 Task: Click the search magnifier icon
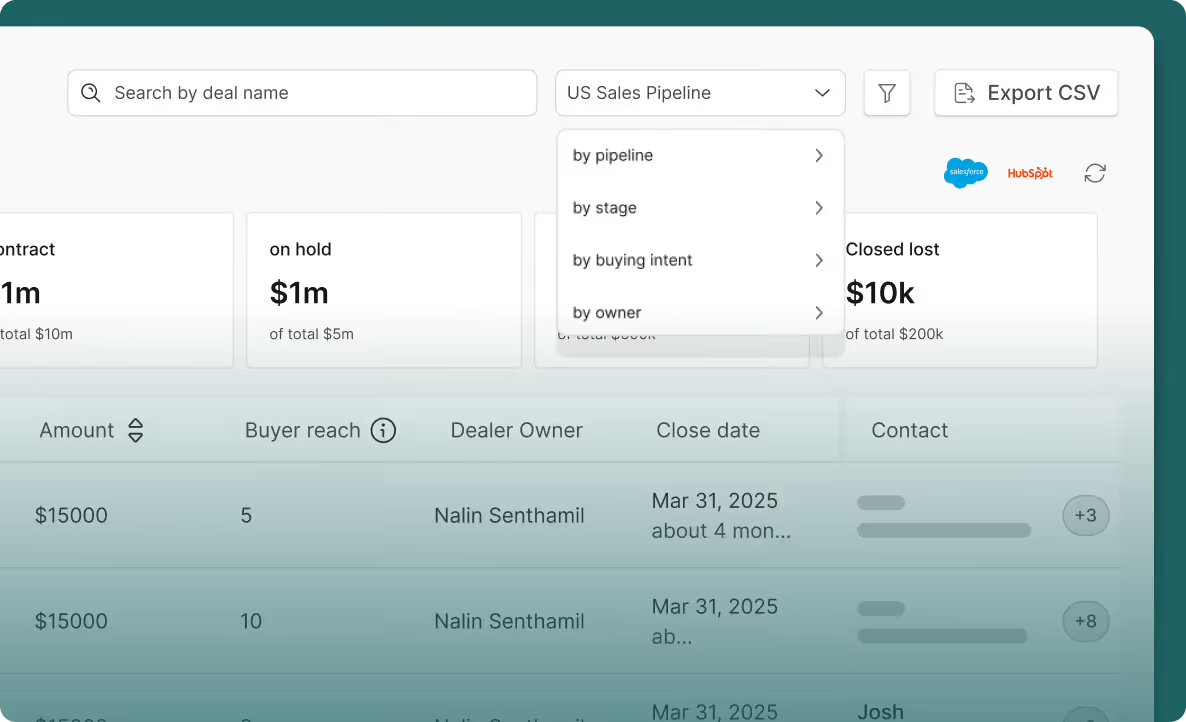91,93
